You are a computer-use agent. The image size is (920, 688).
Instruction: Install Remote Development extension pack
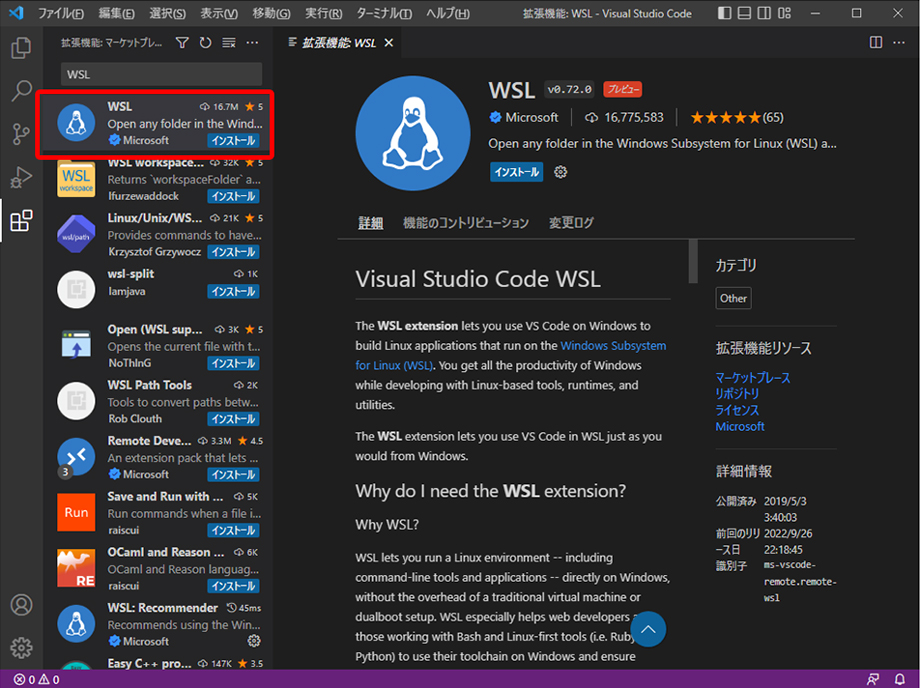(x=233, y=475)
